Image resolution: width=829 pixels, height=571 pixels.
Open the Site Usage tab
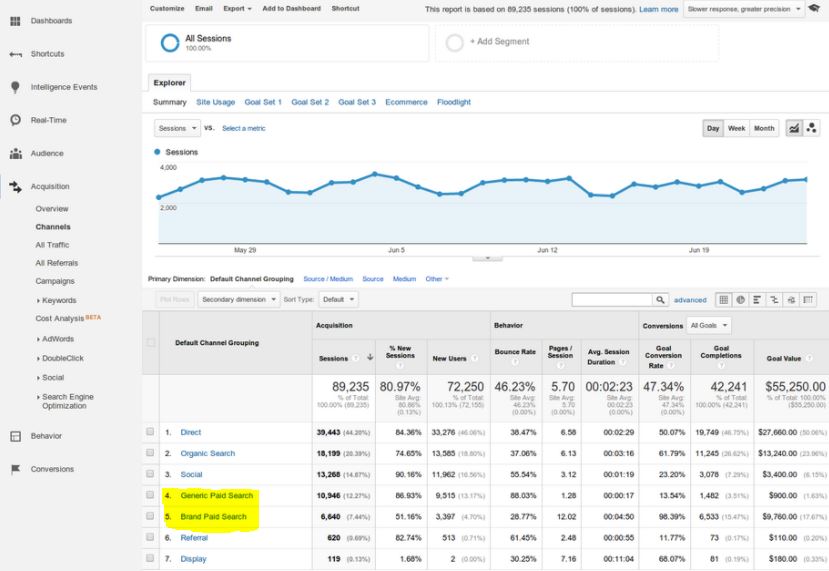pos(215,102)
